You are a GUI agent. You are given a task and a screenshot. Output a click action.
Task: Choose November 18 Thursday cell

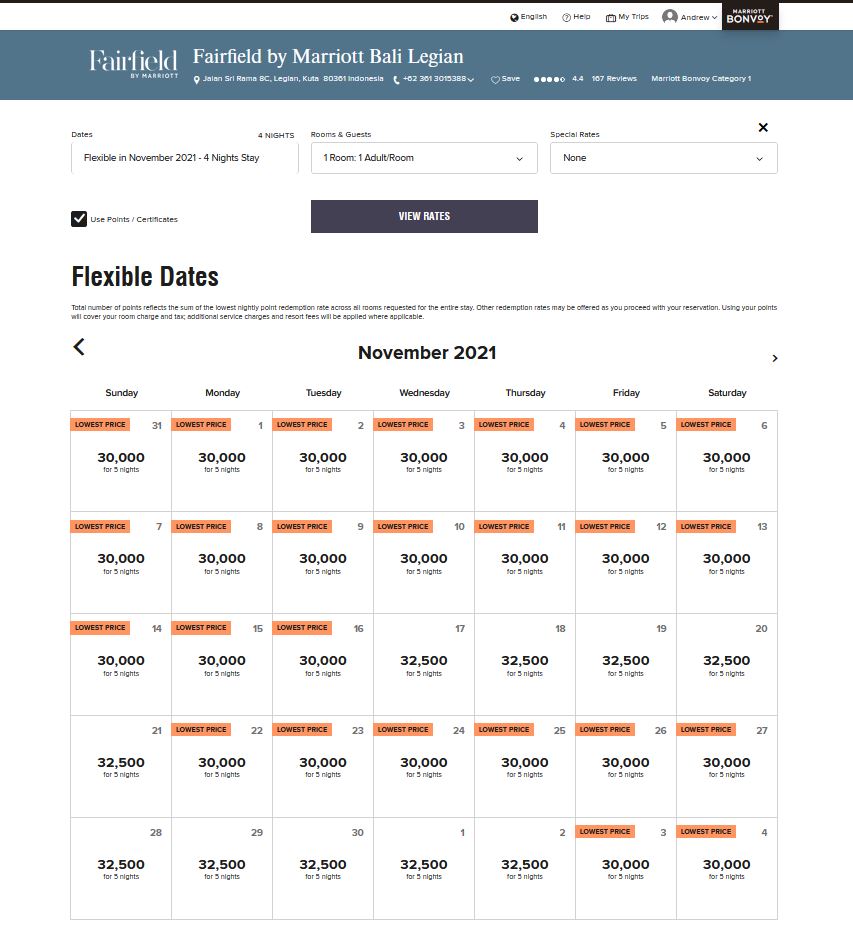coord(525,664)
